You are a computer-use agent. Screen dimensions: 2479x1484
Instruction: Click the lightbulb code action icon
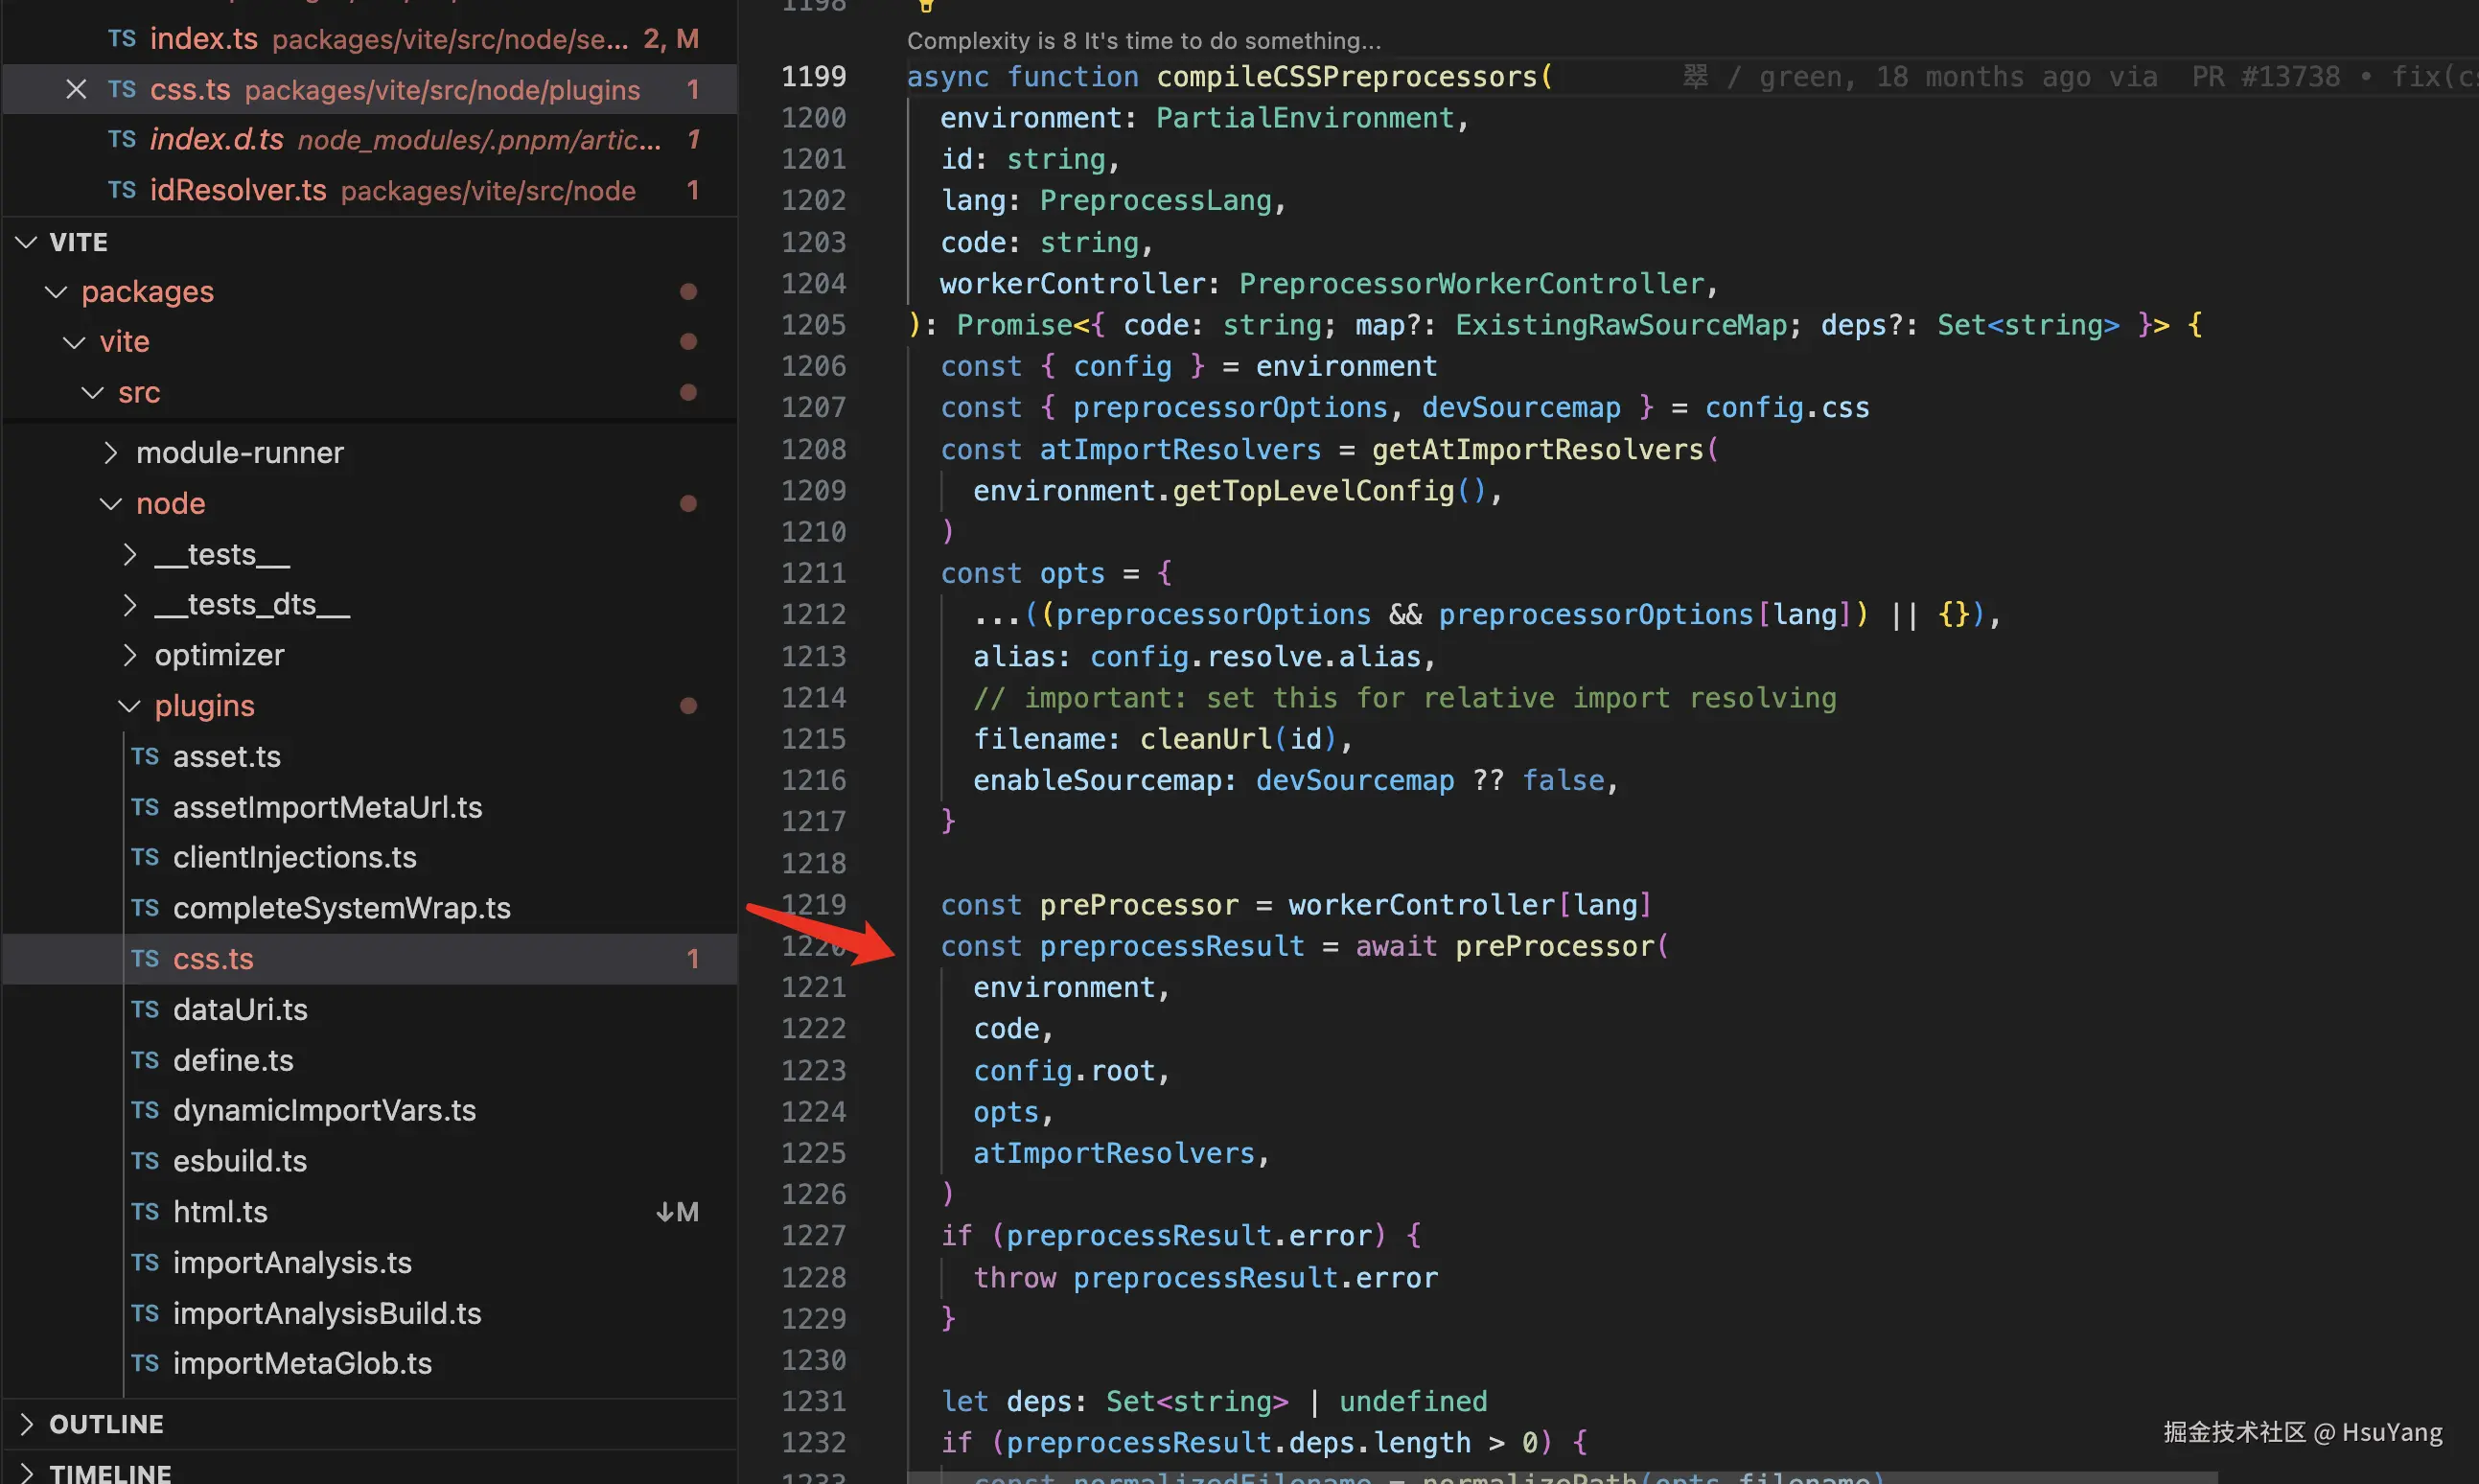click(926, 5)
